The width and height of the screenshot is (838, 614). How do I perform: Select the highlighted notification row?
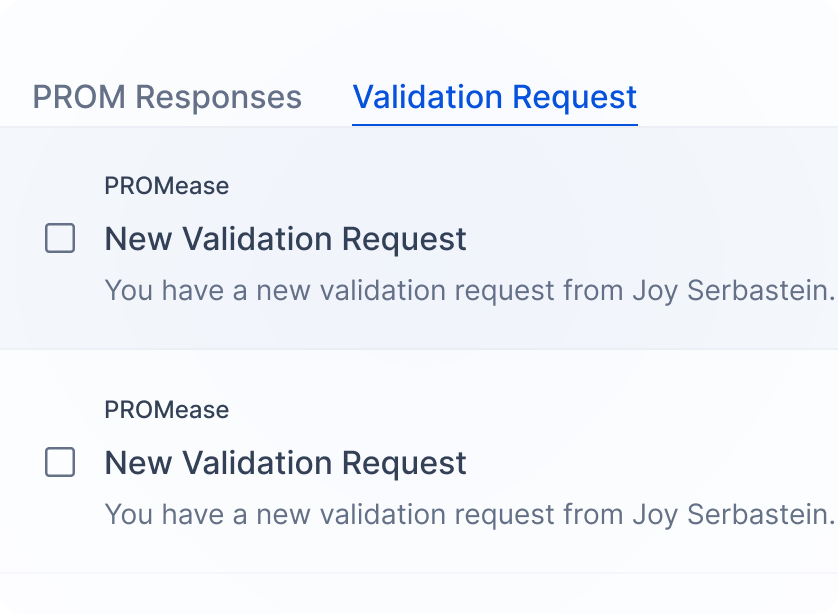[419, 239]
